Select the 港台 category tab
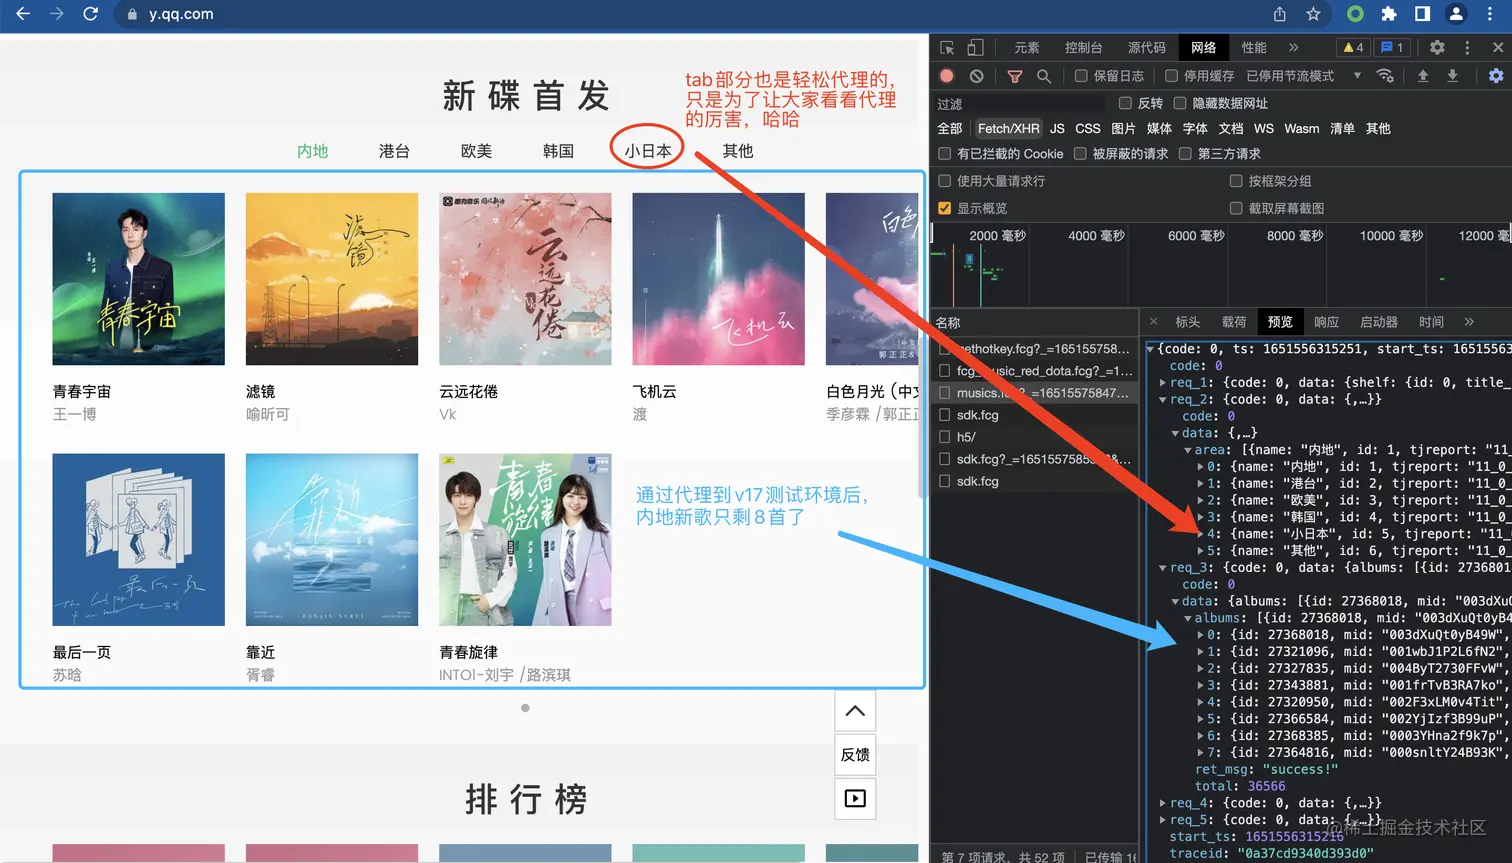The height and width of the screenshot is (863, 1512). pyautogui.click(x=394, y=151)
